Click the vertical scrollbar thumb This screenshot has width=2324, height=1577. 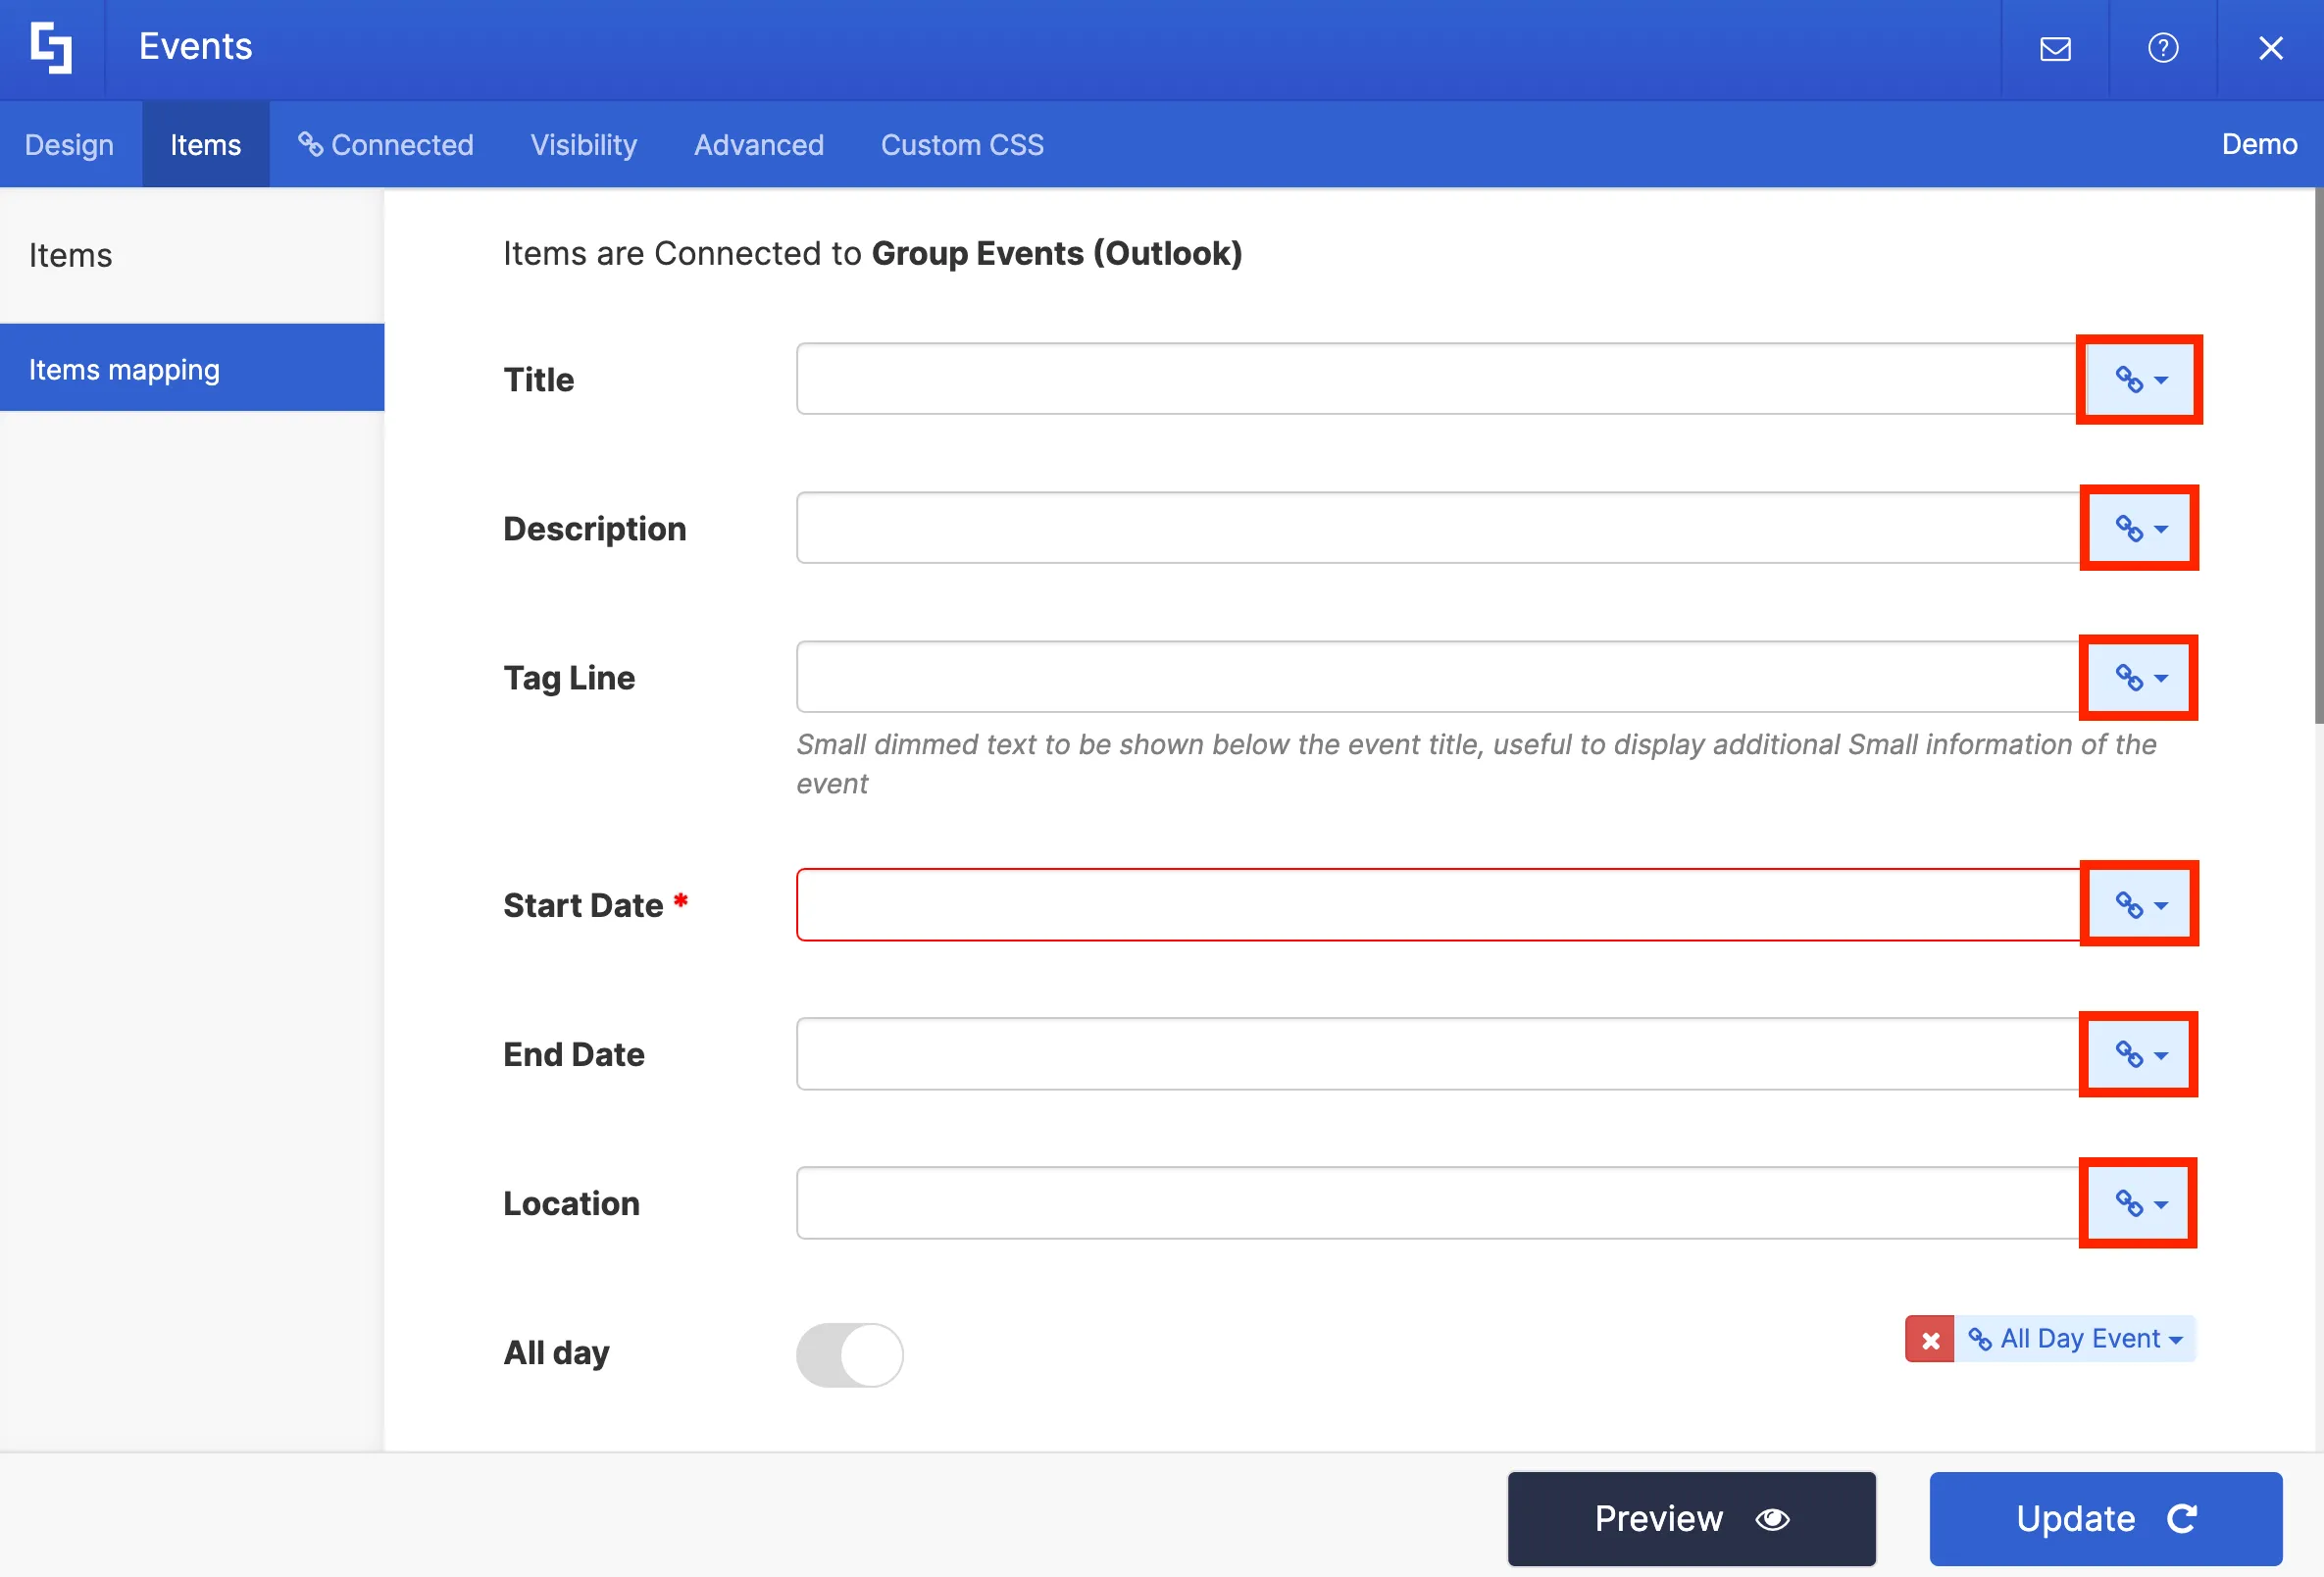2318,455
